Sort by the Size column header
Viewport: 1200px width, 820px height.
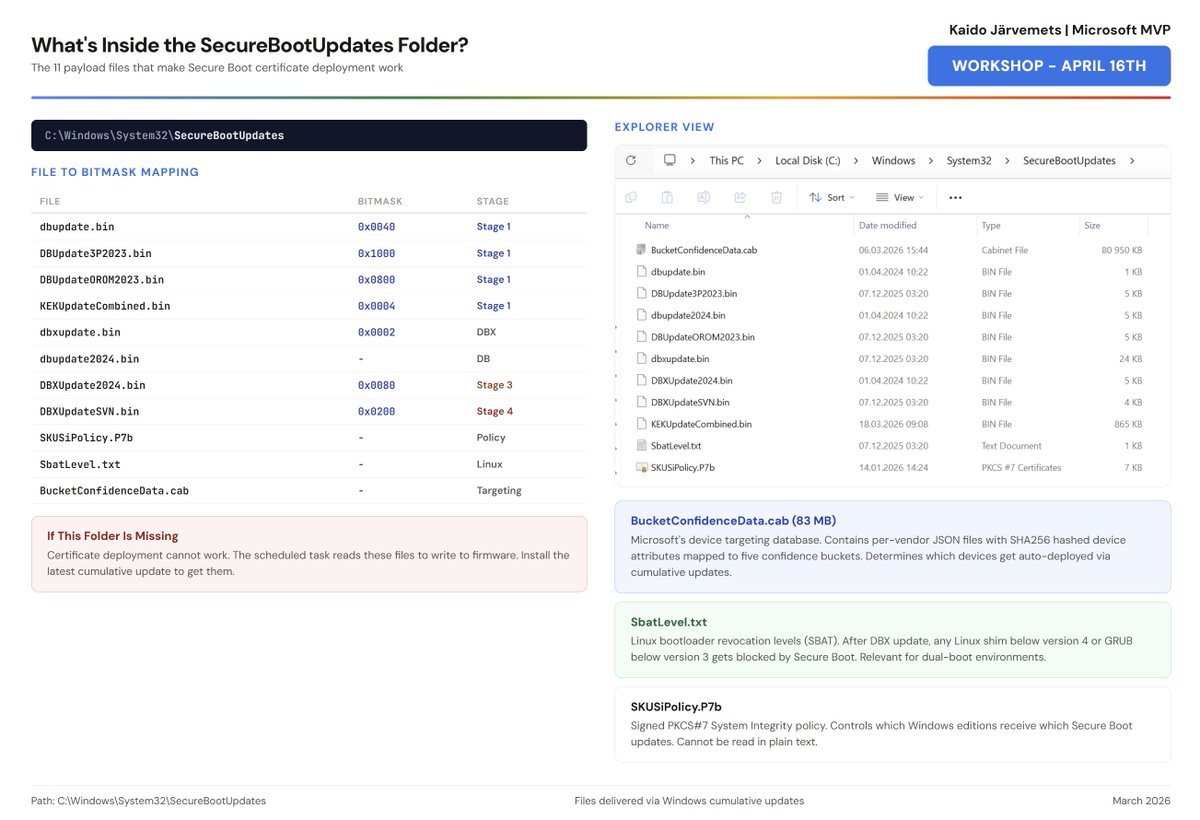click(x=1092, y=226)
